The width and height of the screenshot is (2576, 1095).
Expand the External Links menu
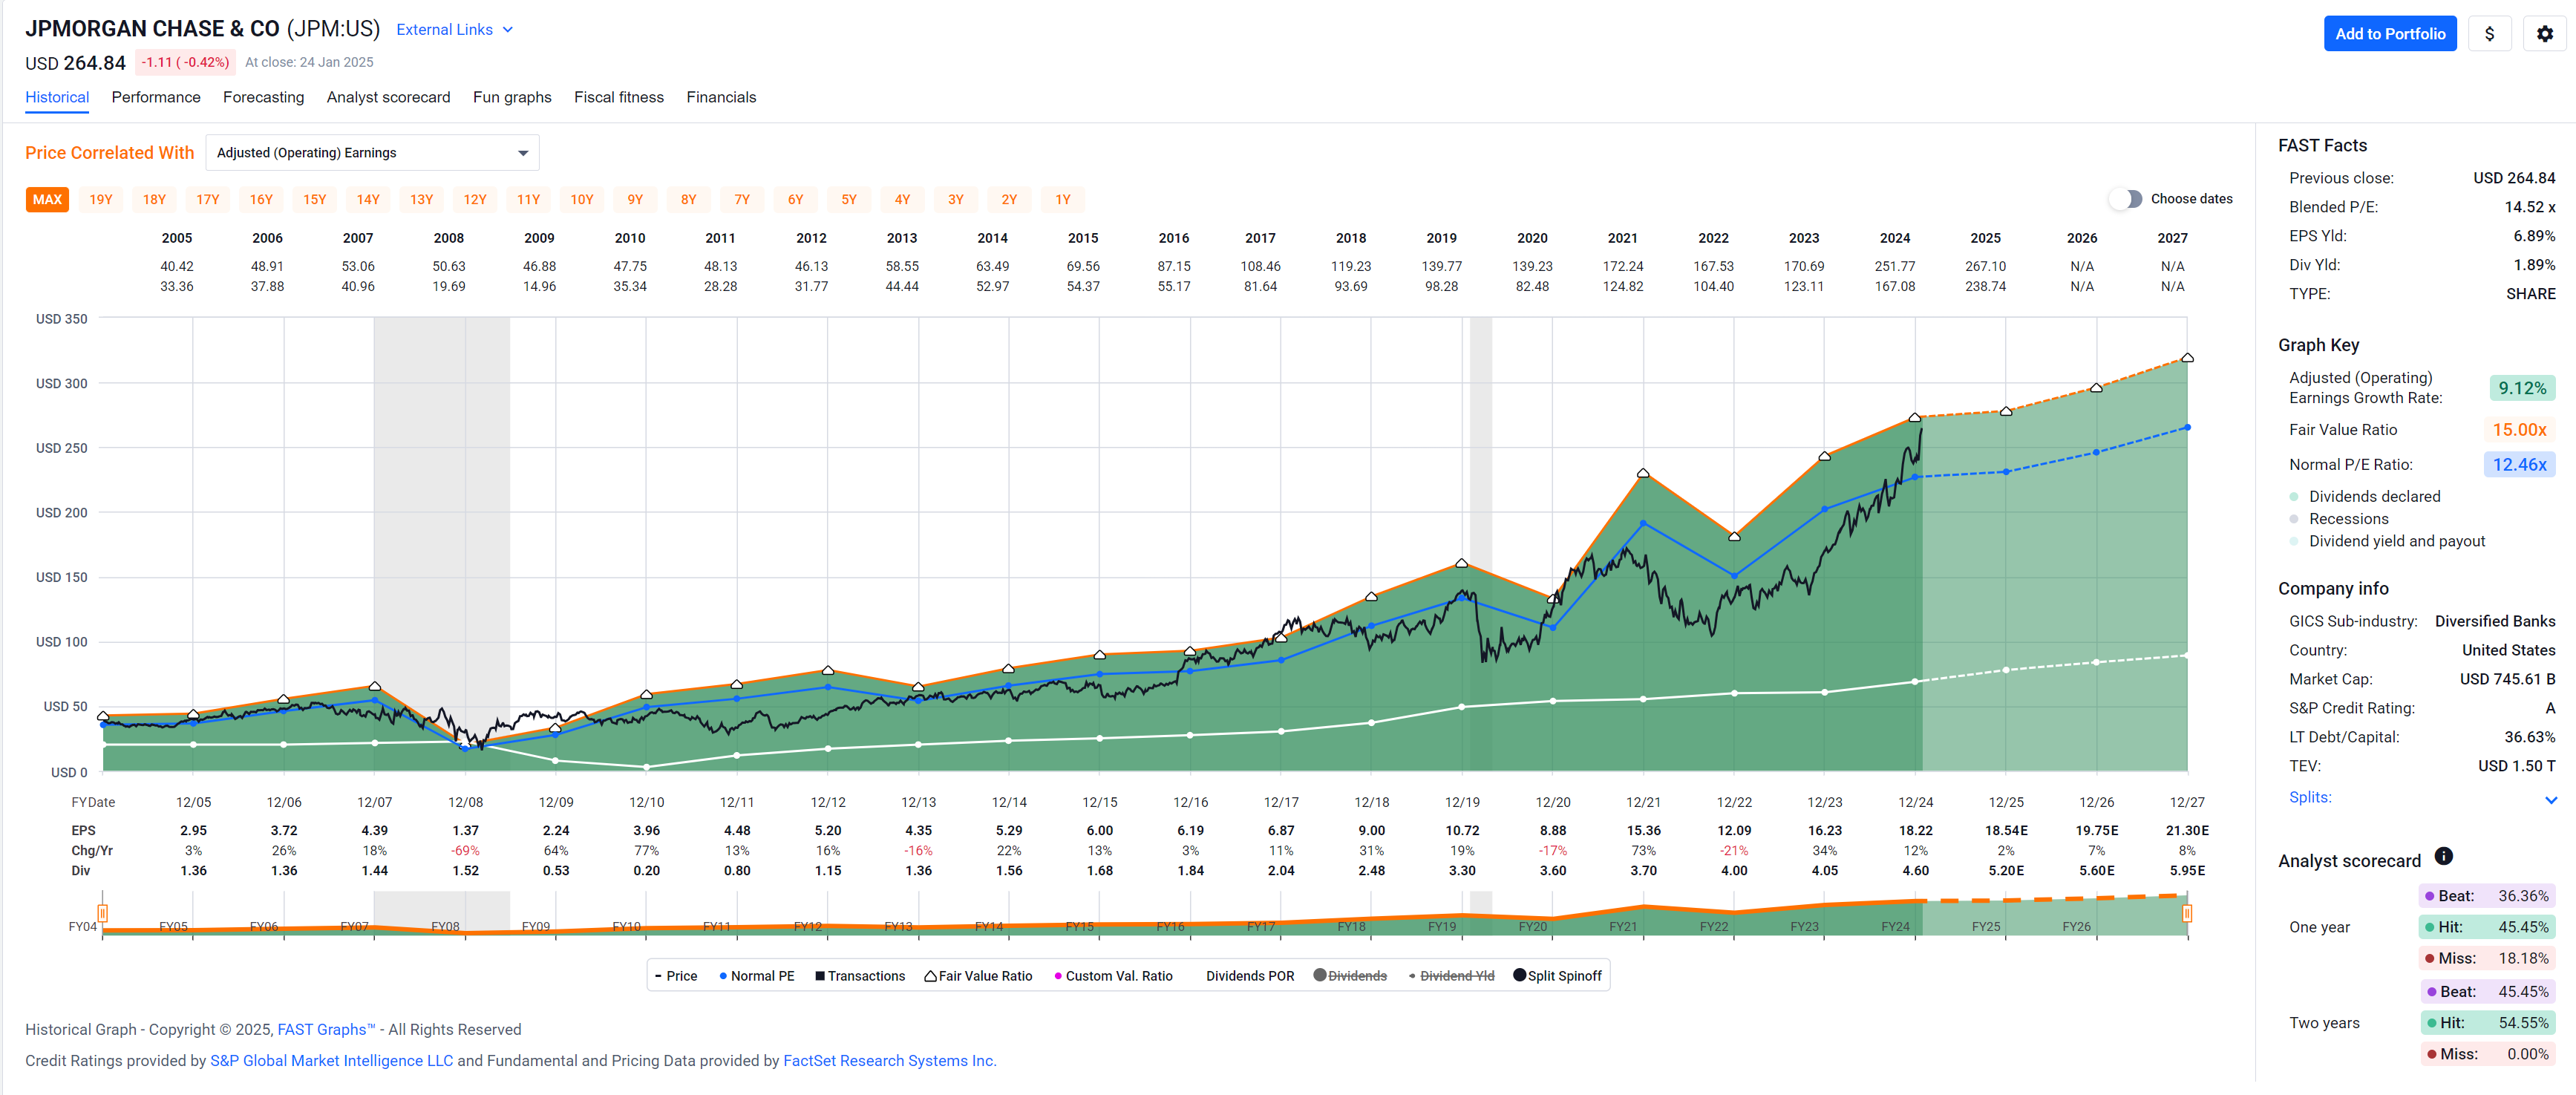click(454, 30)
